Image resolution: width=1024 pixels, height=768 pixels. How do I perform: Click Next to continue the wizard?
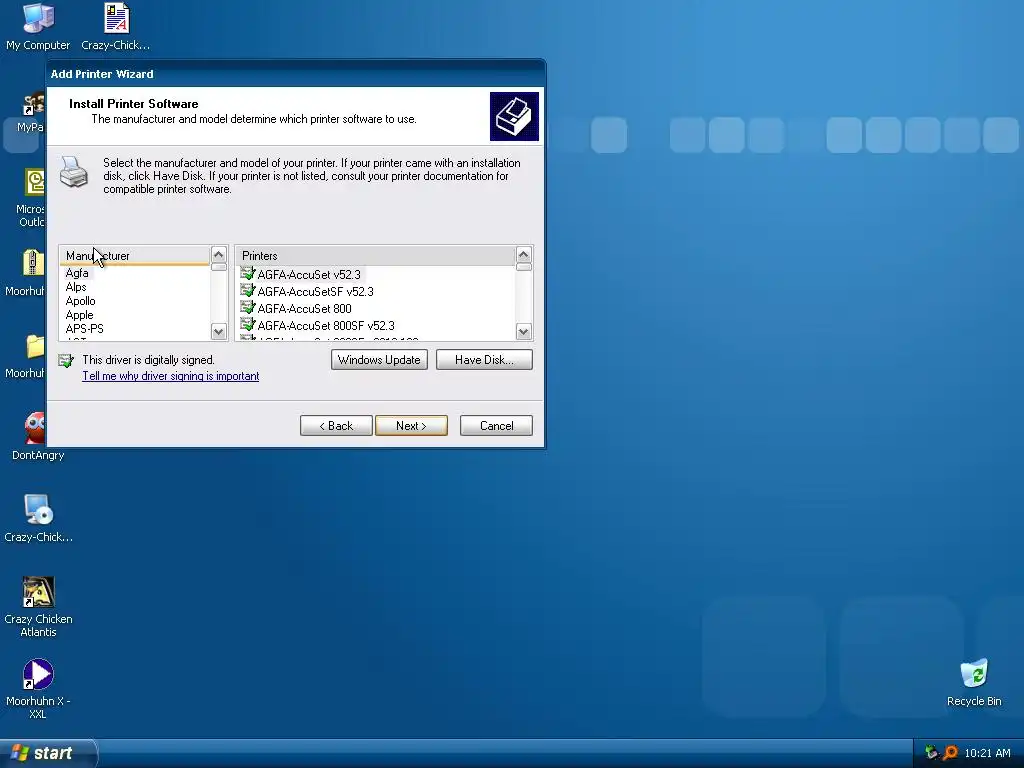411,426
